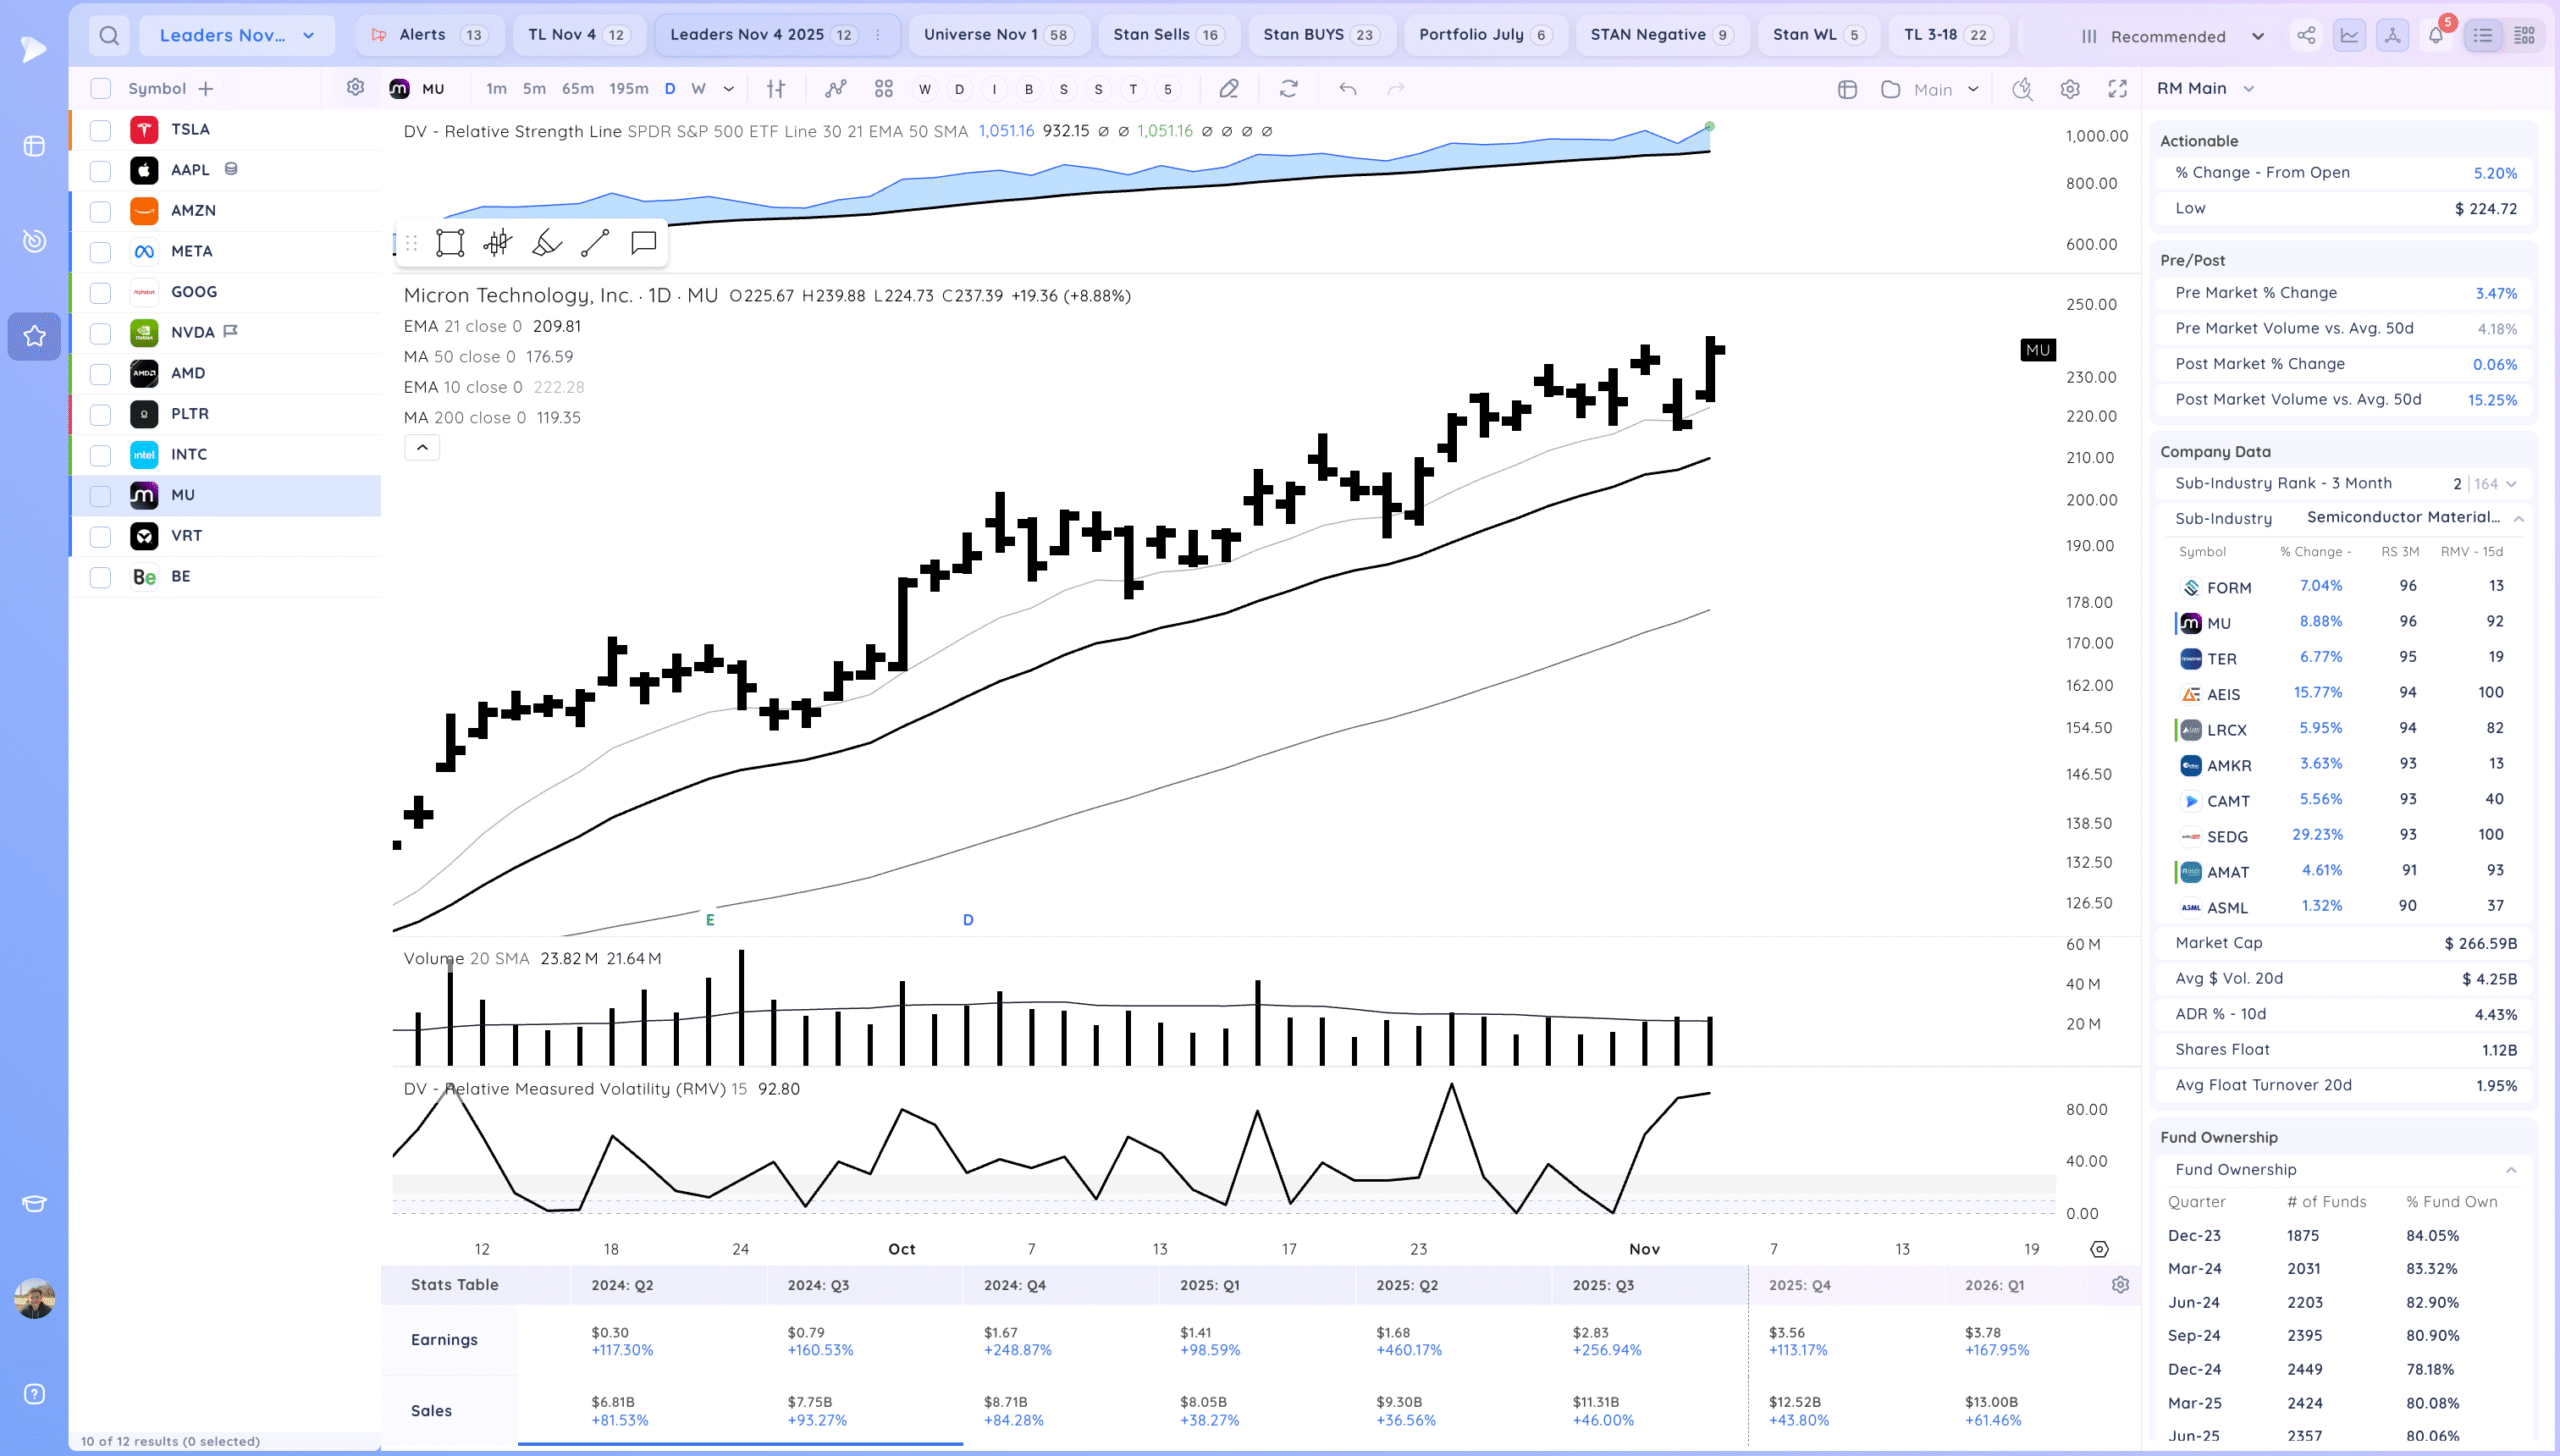Check the TSLA row checkbox

(100, 130)
